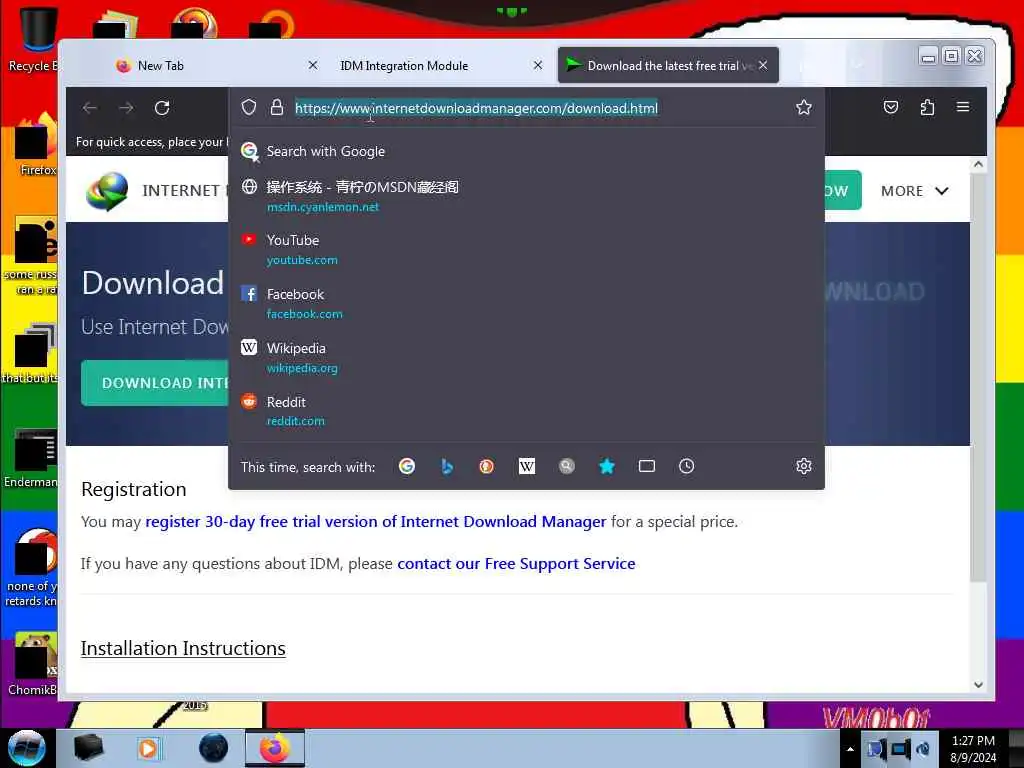Image resolution: width=1024 pixels, height=768 pixels.
Task: Search history using the clock icon
Action: click(686, 466)
